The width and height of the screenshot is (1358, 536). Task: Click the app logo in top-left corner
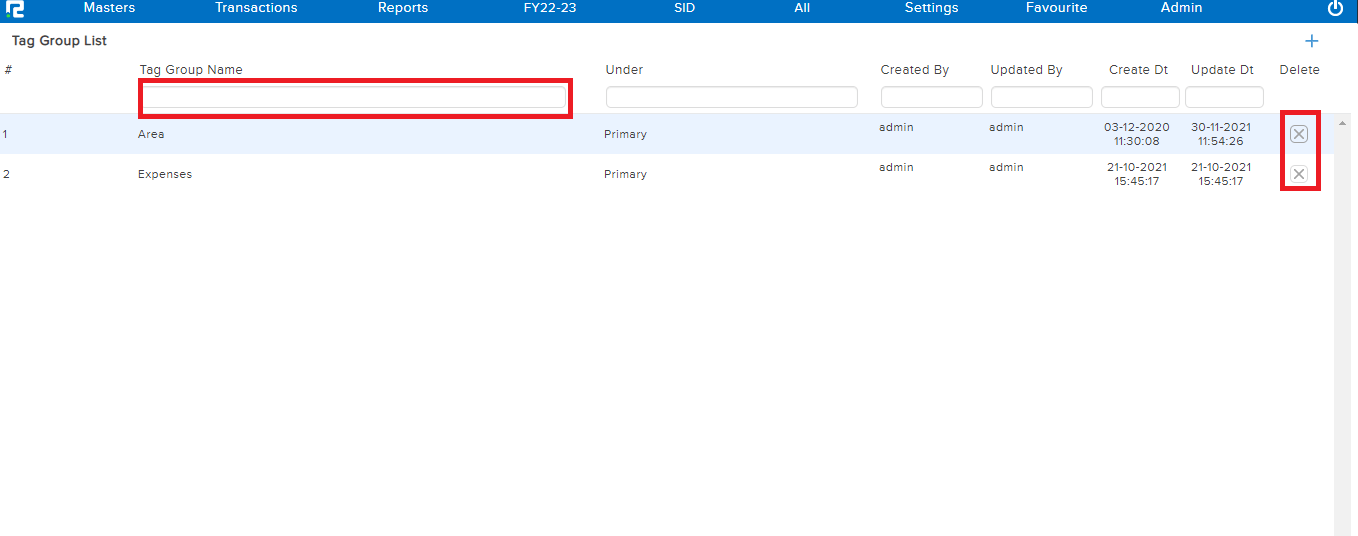click(x=15, y=9)
